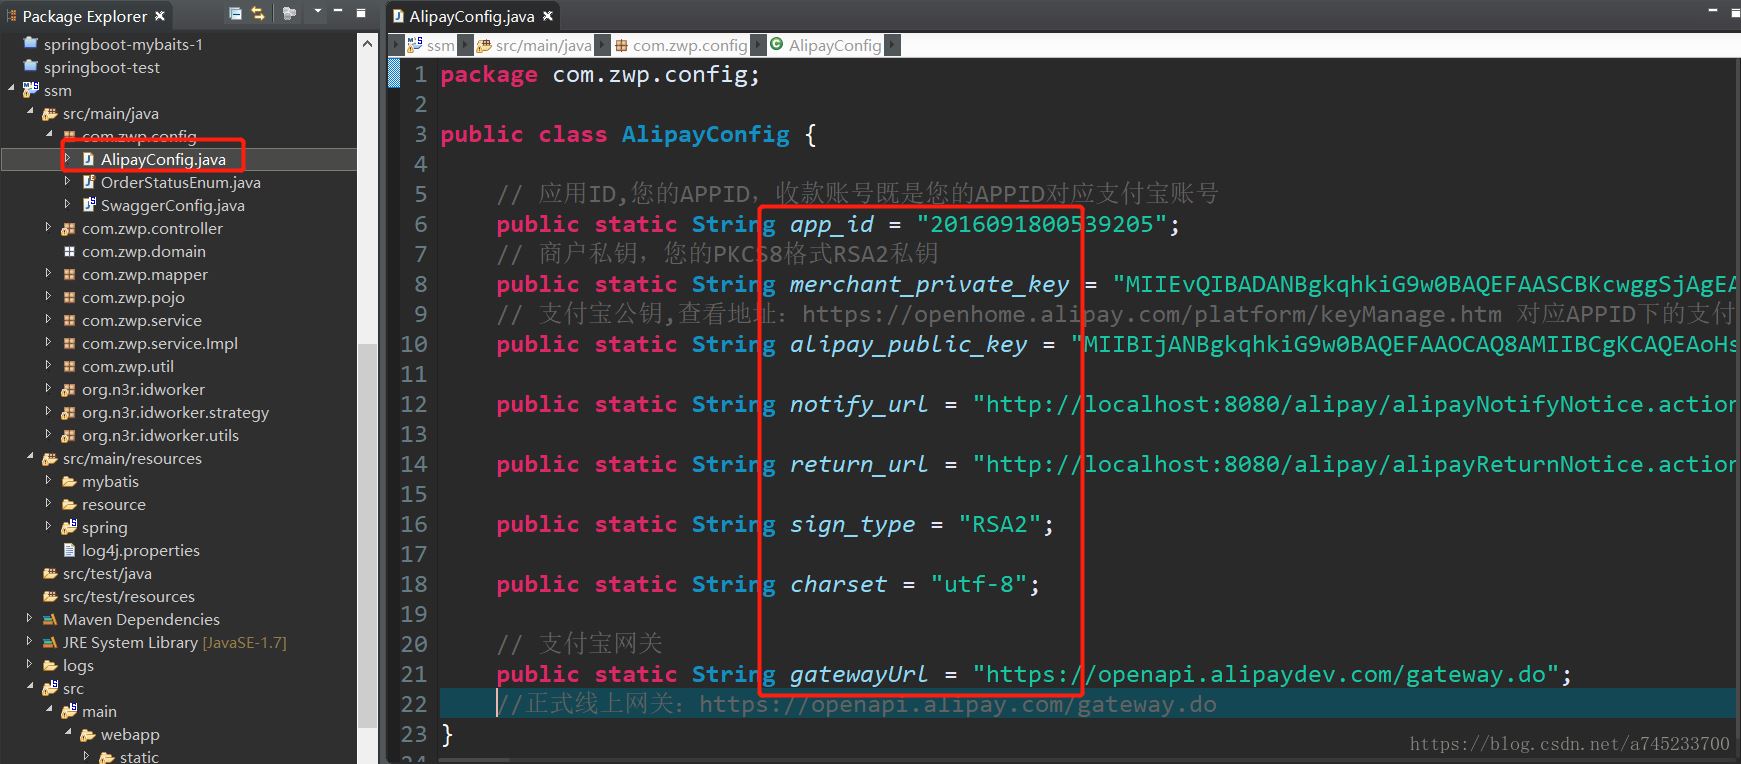Select com.zwp.service package
Image resolution: width=1741 pixels, height=764 pixels.
141,320
